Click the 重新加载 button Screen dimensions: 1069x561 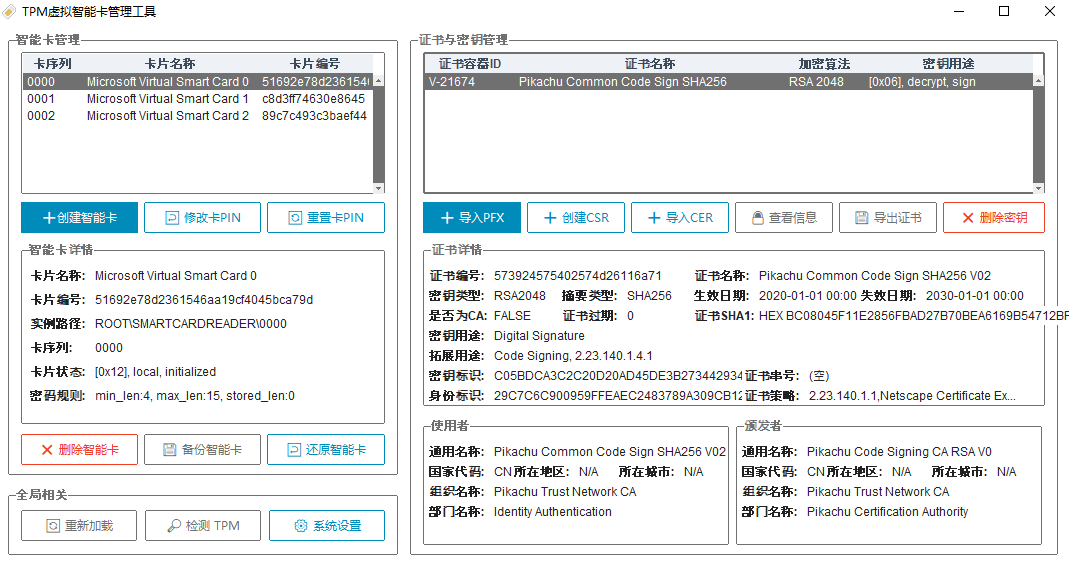pyautogui.click(x=79, y=526)
